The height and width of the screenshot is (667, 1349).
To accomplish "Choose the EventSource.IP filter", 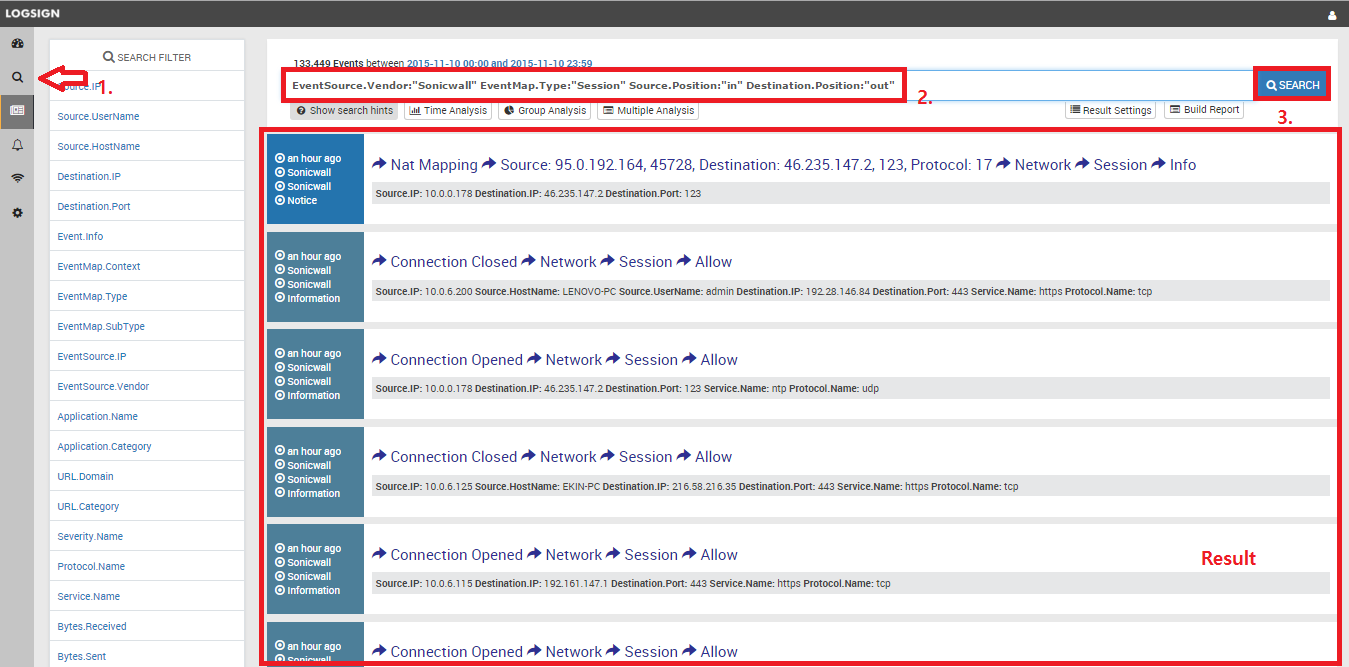I will point(91,356).
